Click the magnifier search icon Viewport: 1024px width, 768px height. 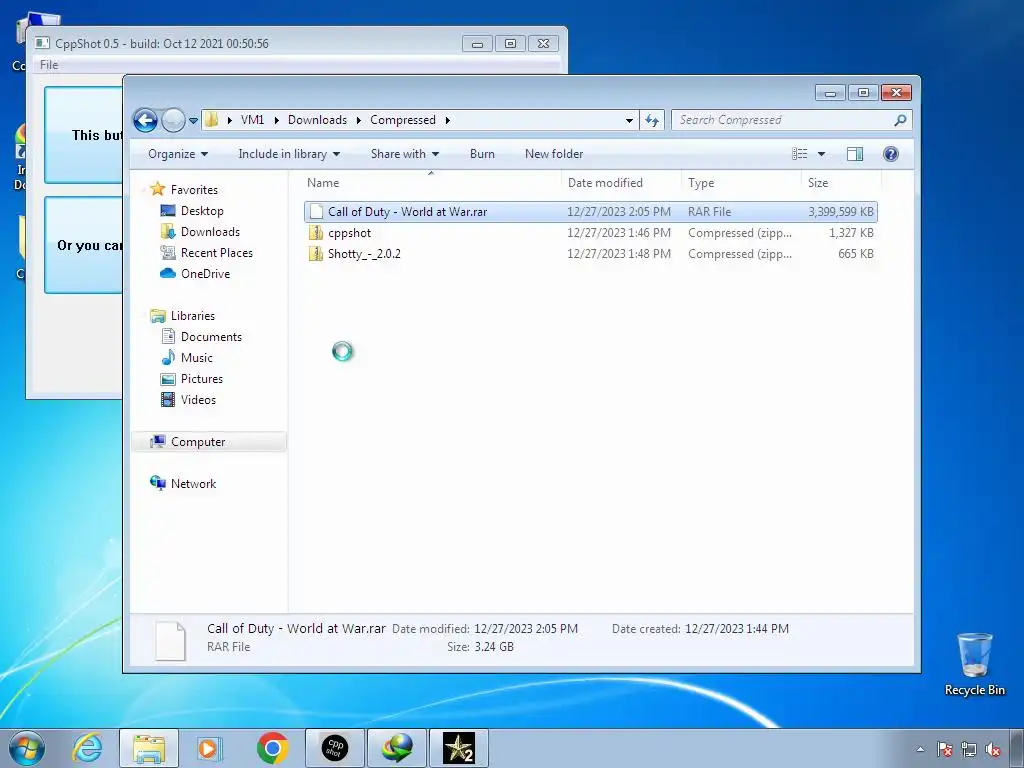(901, 120)
